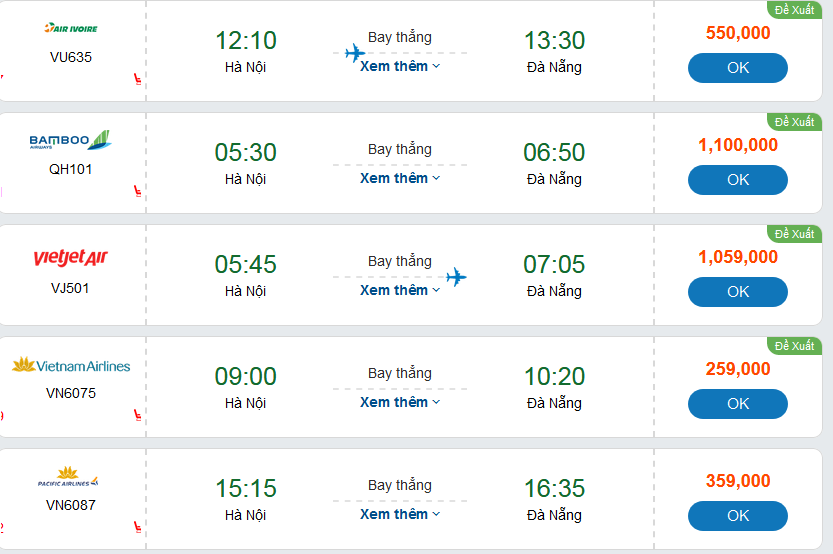Screen dimensions: 833x554
Task: Select the 1,100,000 Bamboo flight with OK
Action: click(737, 180)
